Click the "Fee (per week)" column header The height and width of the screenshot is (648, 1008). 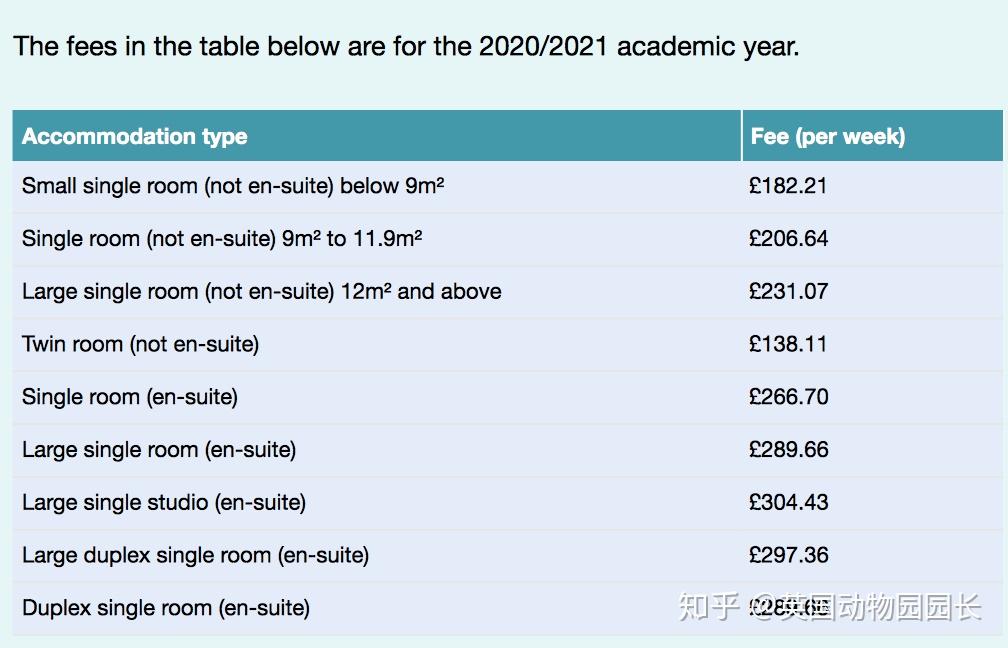[x=827, y=137]
